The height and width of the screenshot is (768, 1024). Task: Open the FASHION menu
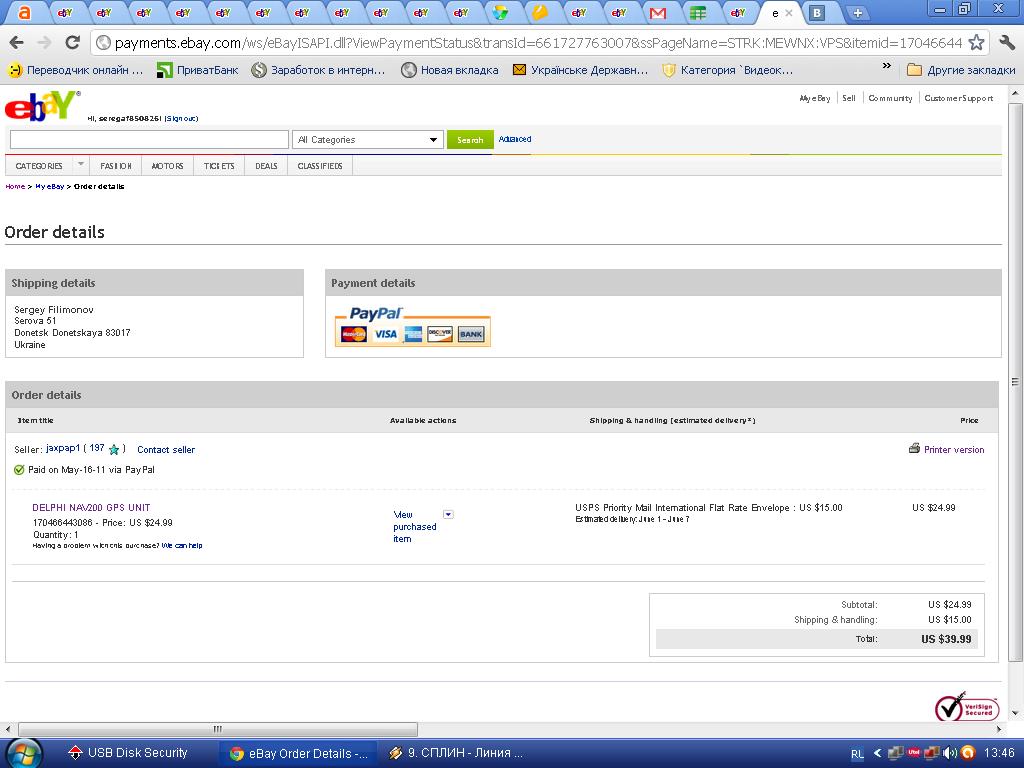click(116, 166)
